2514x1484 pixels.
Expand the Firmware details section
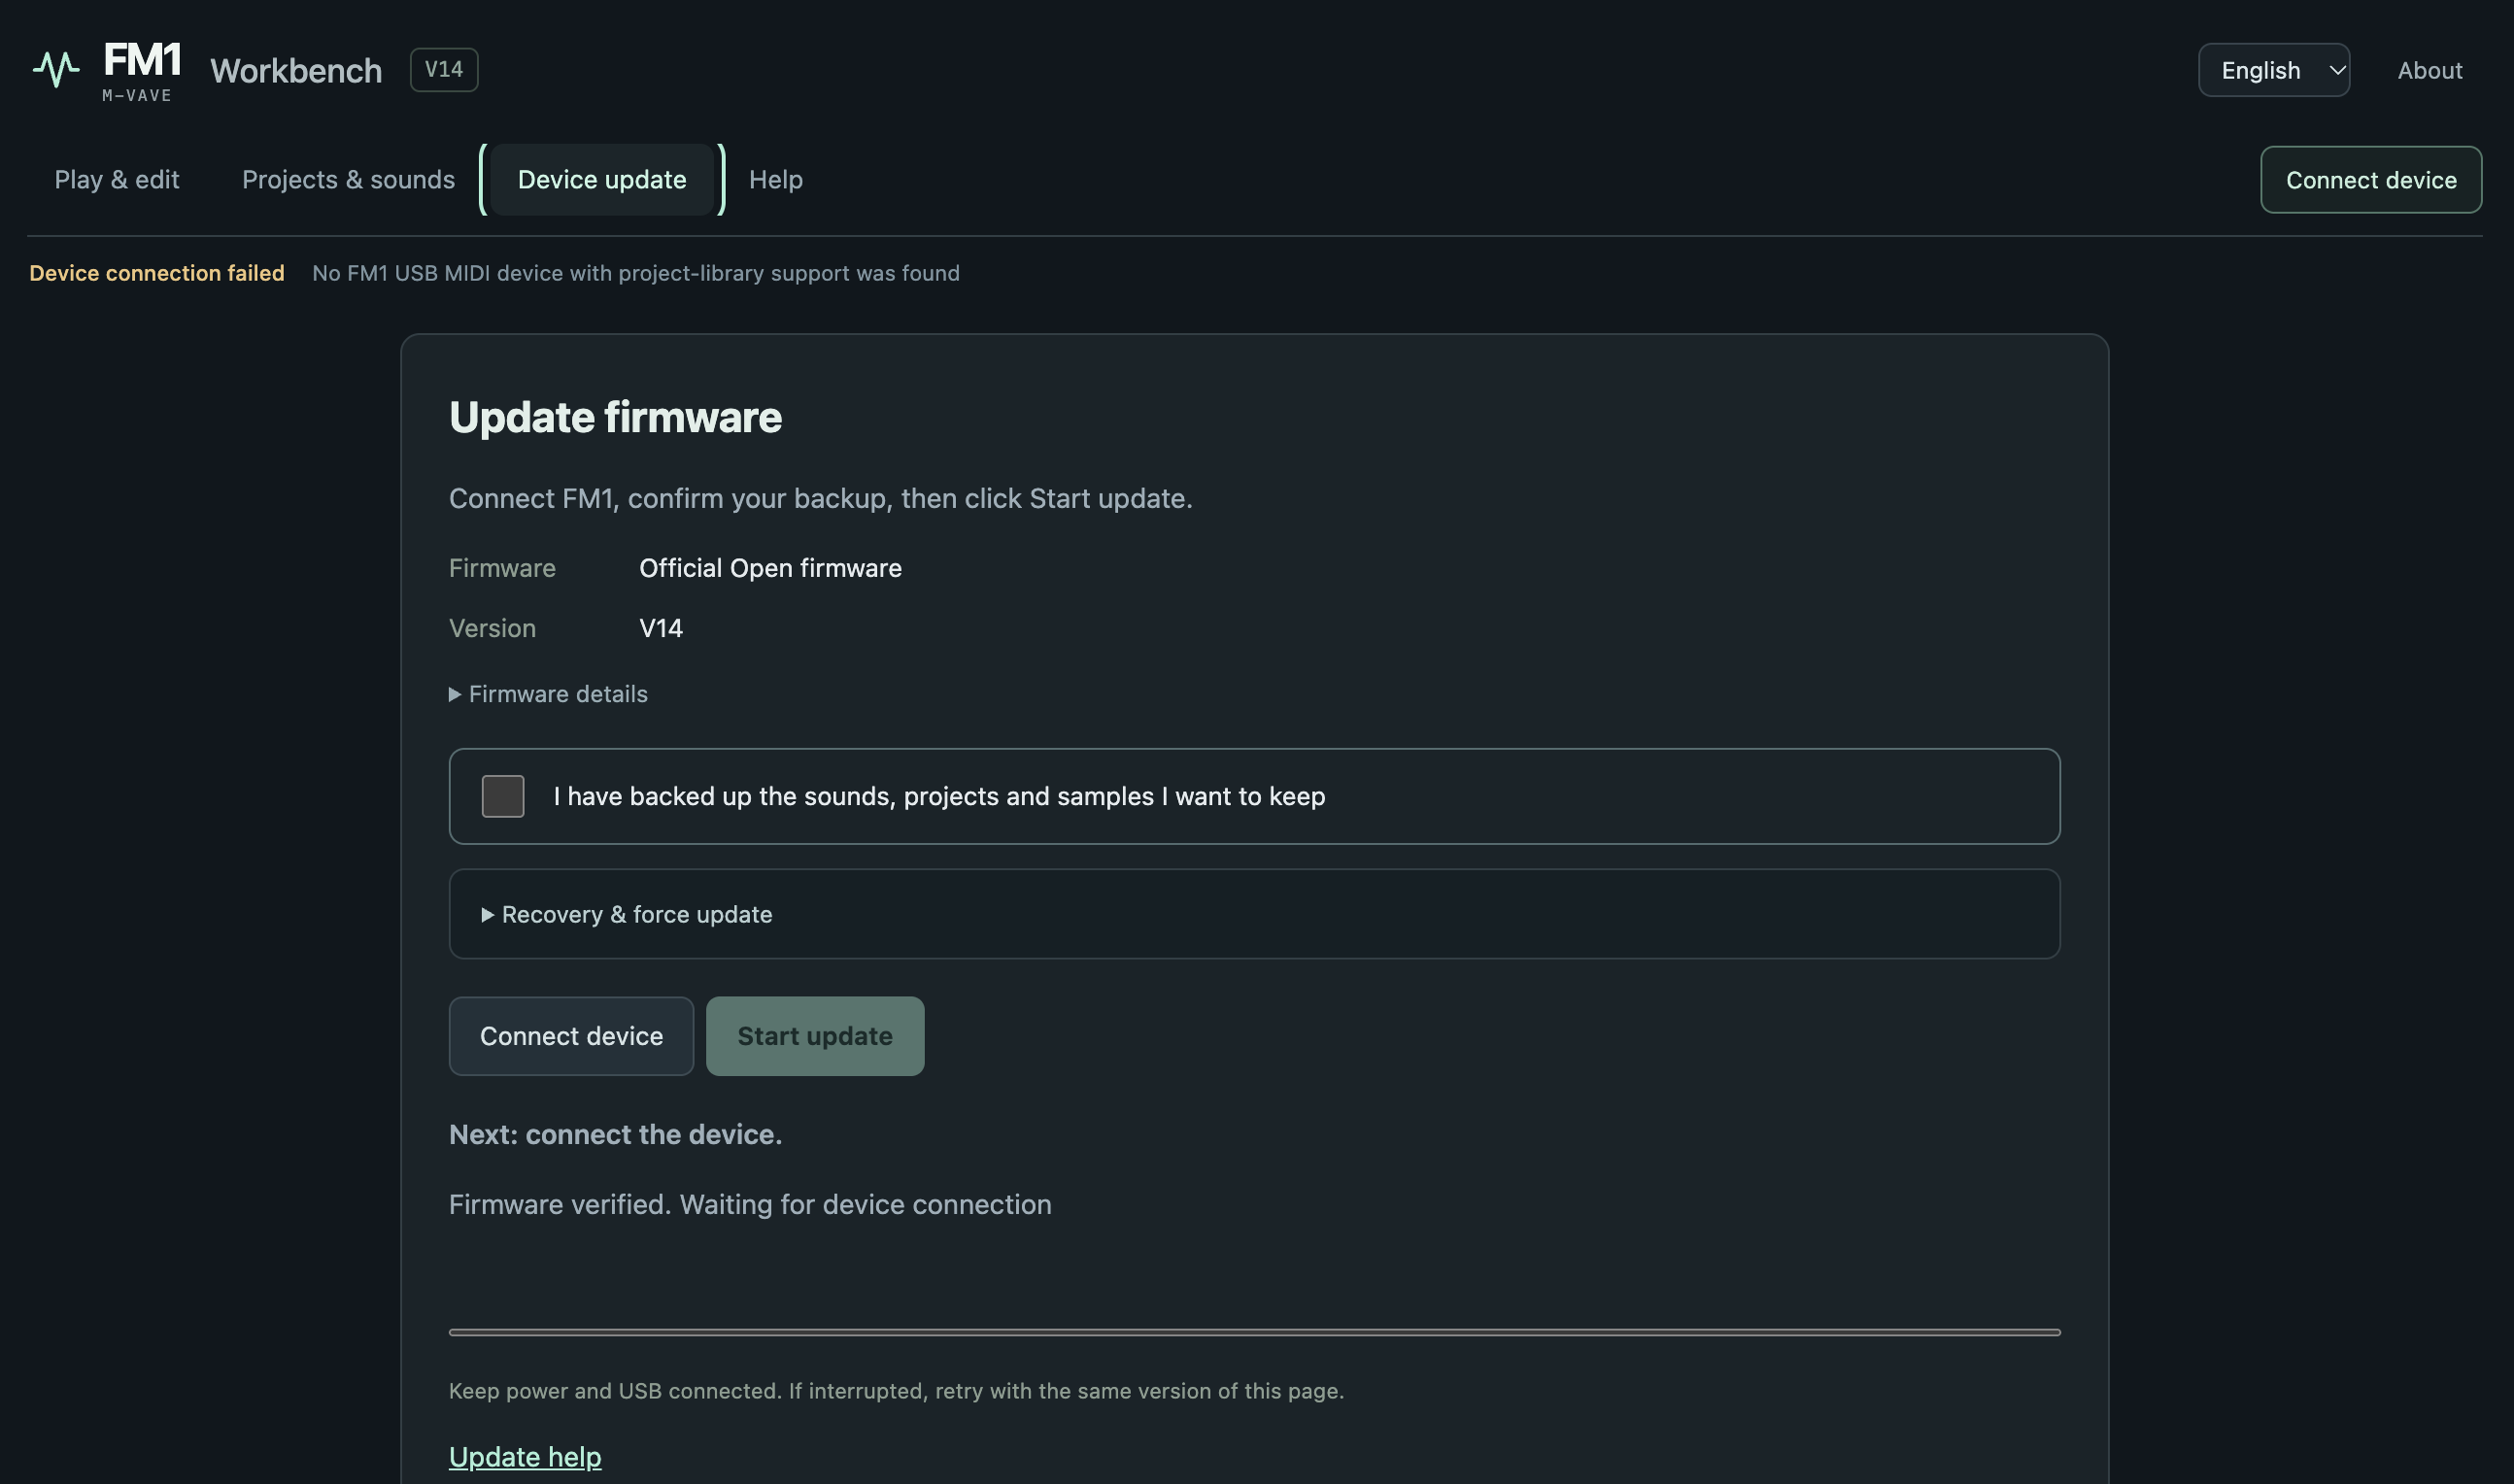pos(548,694)
